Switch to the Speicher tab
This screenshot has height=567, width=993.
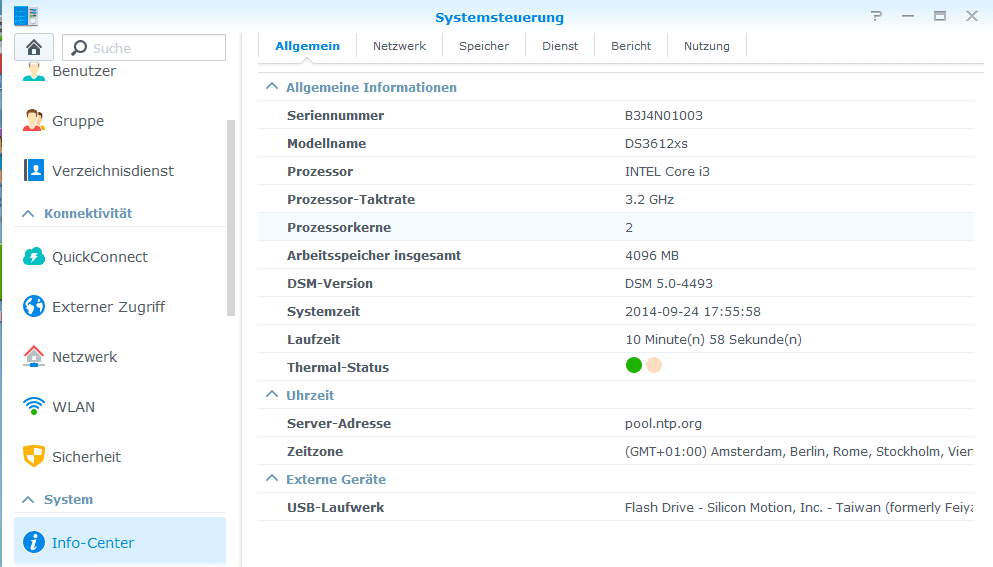484,46
